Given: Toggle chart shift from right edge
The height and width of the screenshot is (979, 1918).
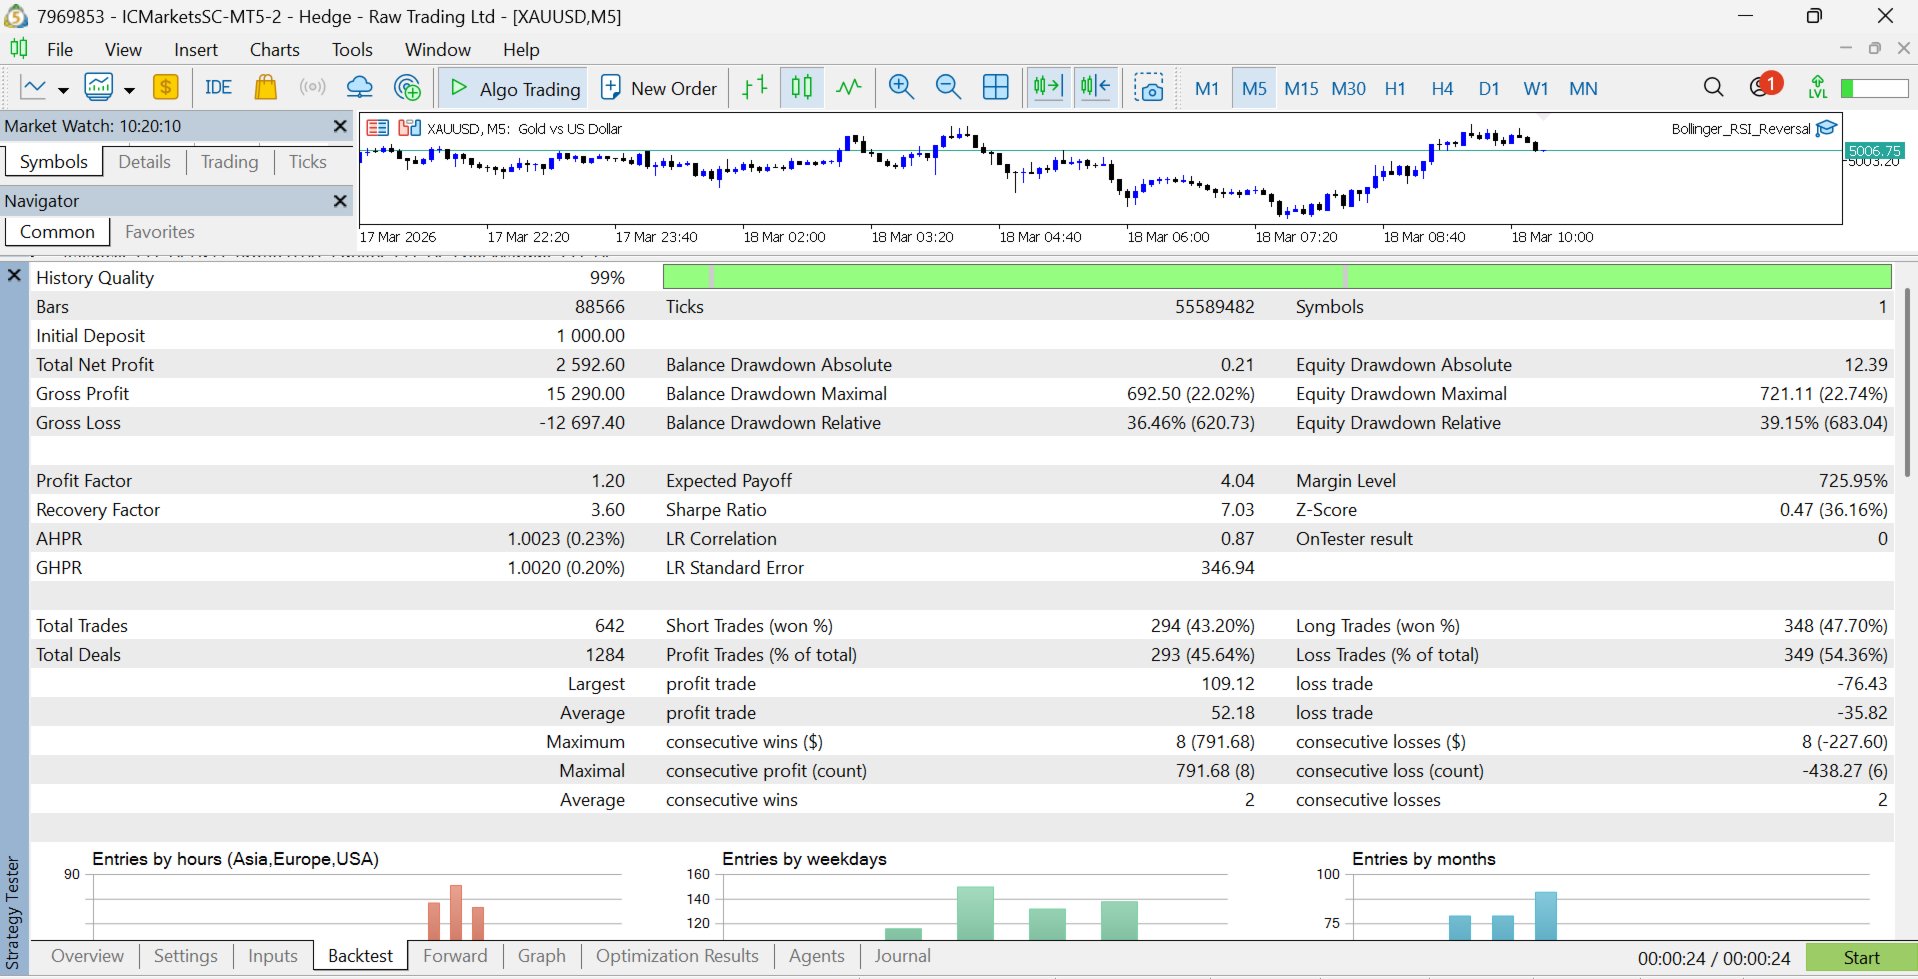Looking at the screenshot, I should coord(1096,88).
